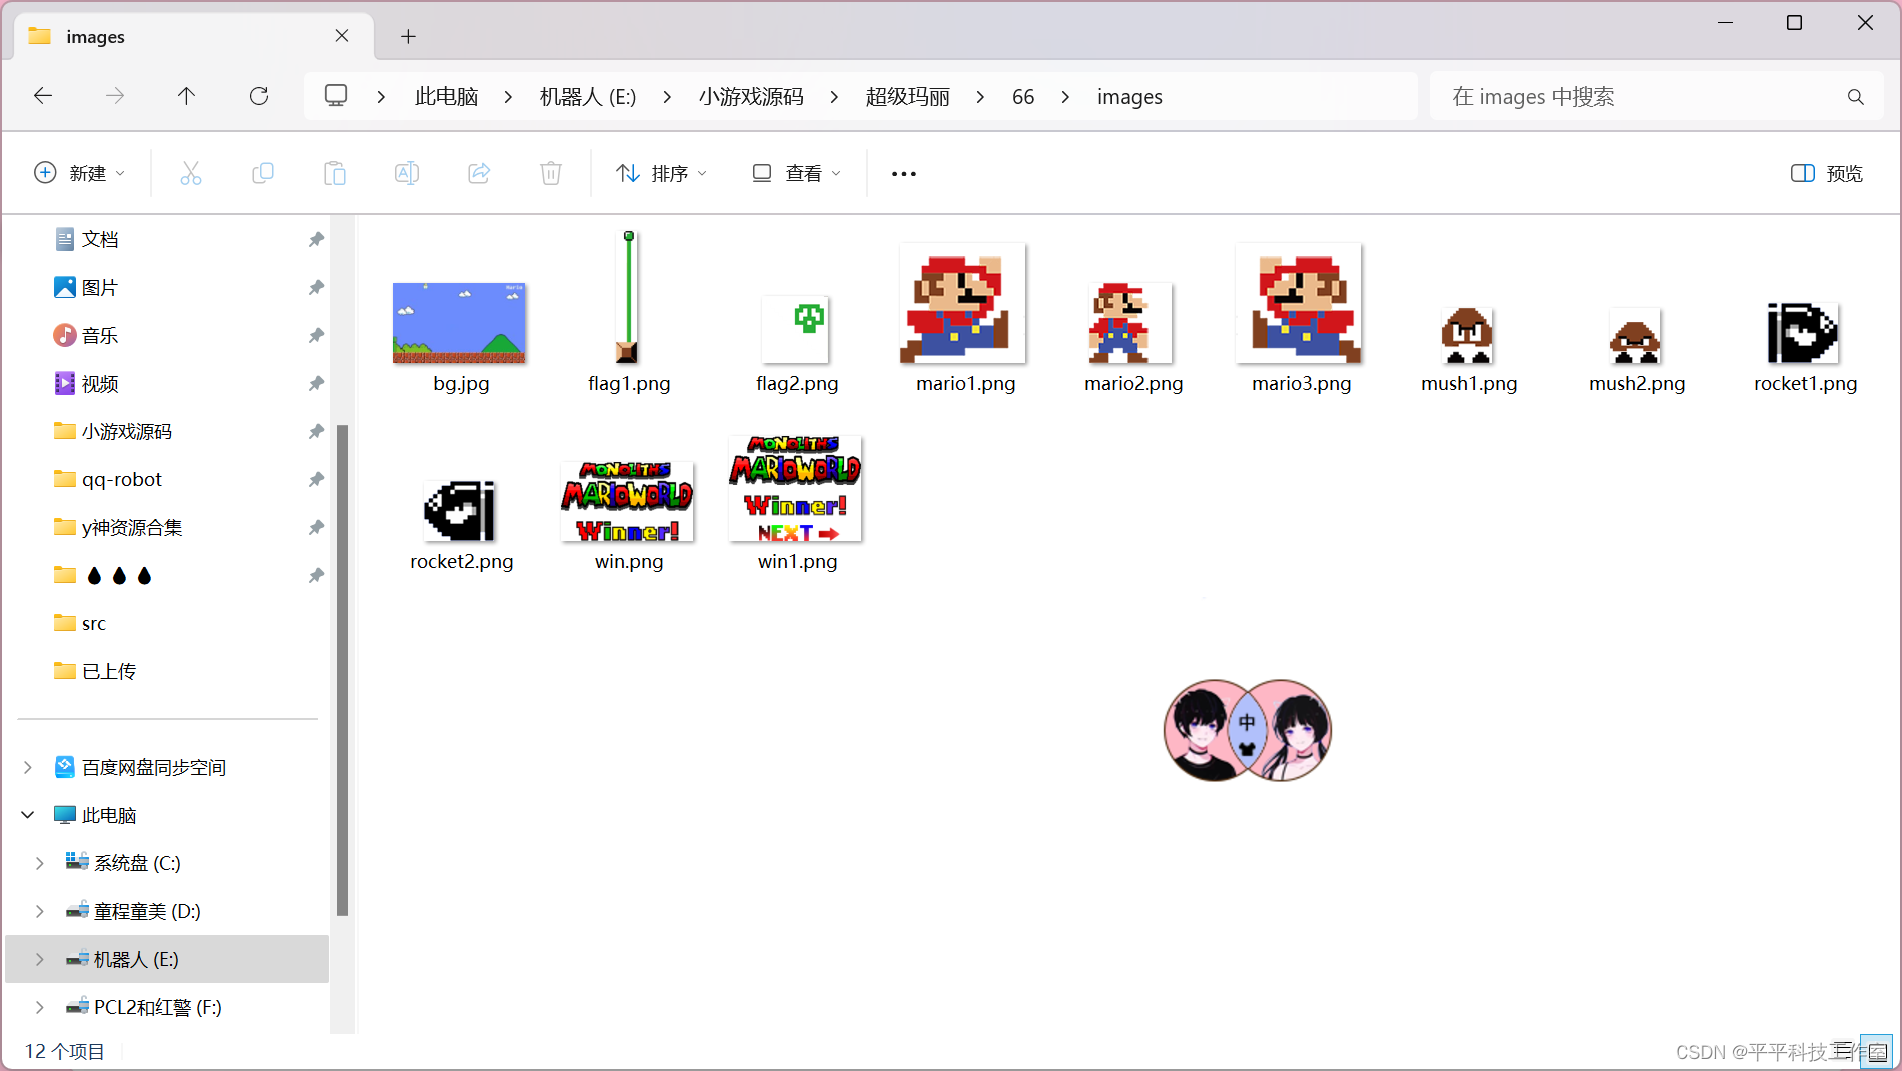The height and width of the screenshot is (1071, 1902).
Task: Refresh the current folder view
Action: 259,96
